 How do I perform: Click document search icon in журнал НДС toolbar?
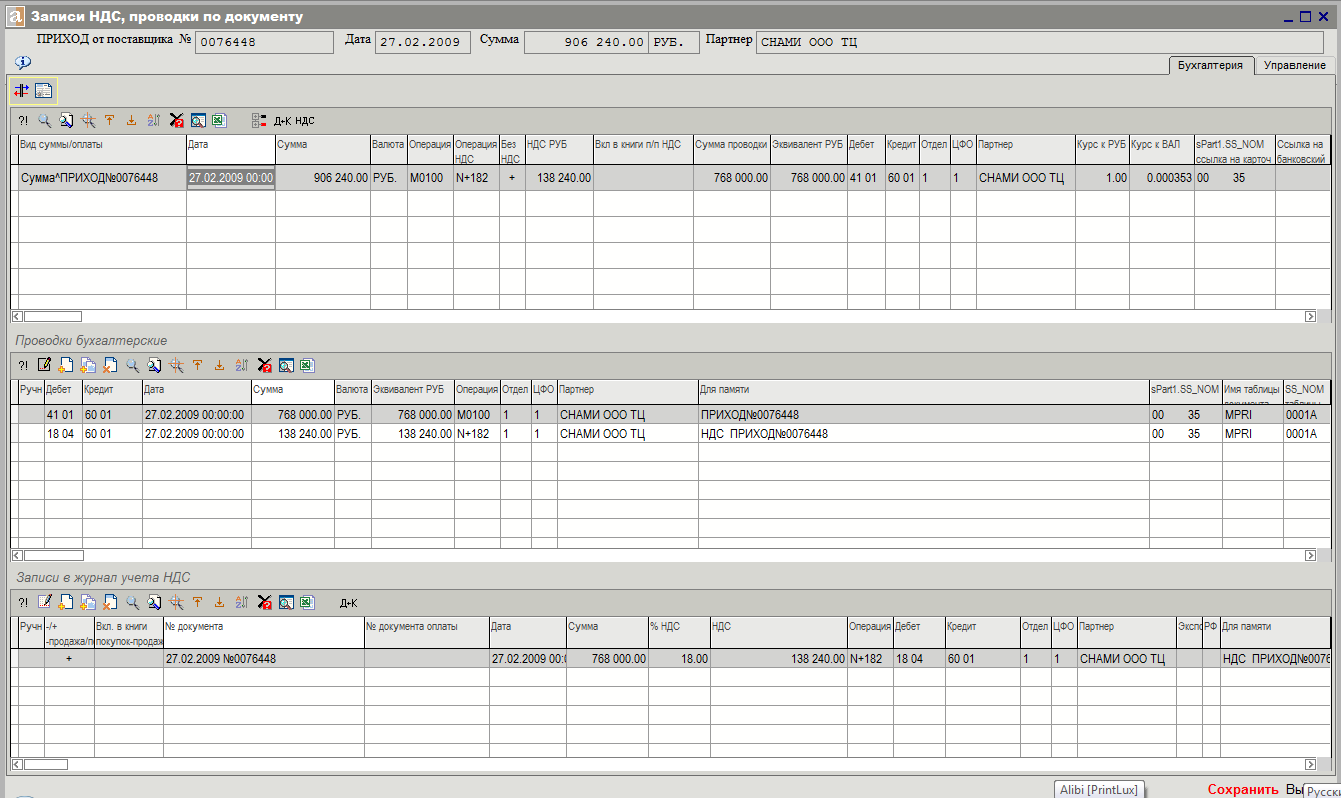[x=154, y=602]
